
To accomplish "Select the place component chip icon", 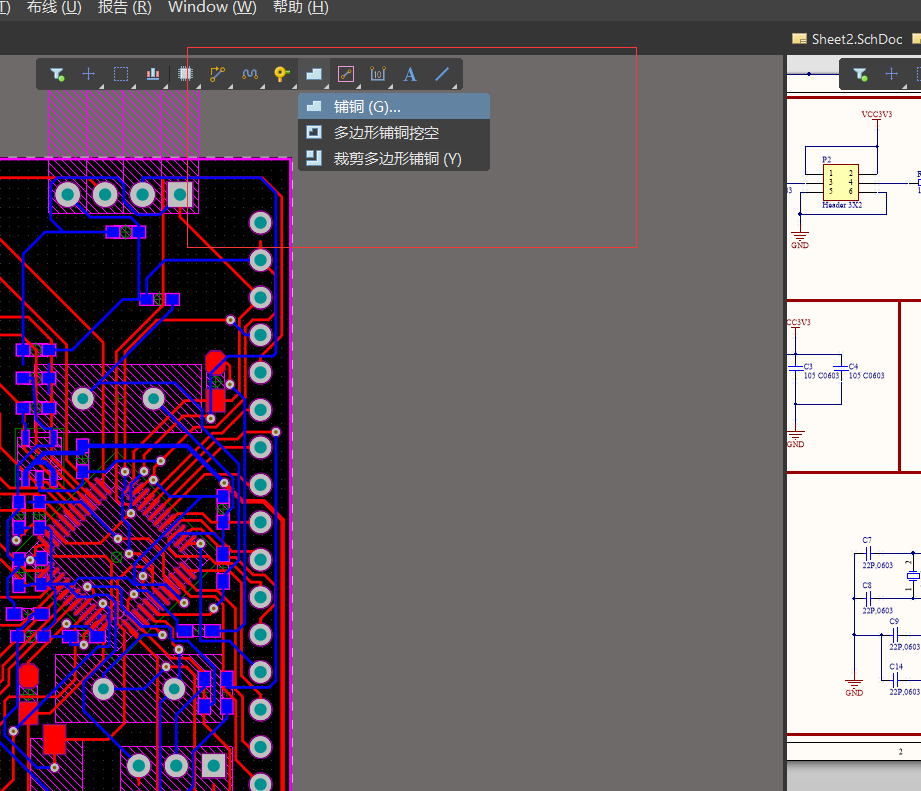I will point(186,74).
